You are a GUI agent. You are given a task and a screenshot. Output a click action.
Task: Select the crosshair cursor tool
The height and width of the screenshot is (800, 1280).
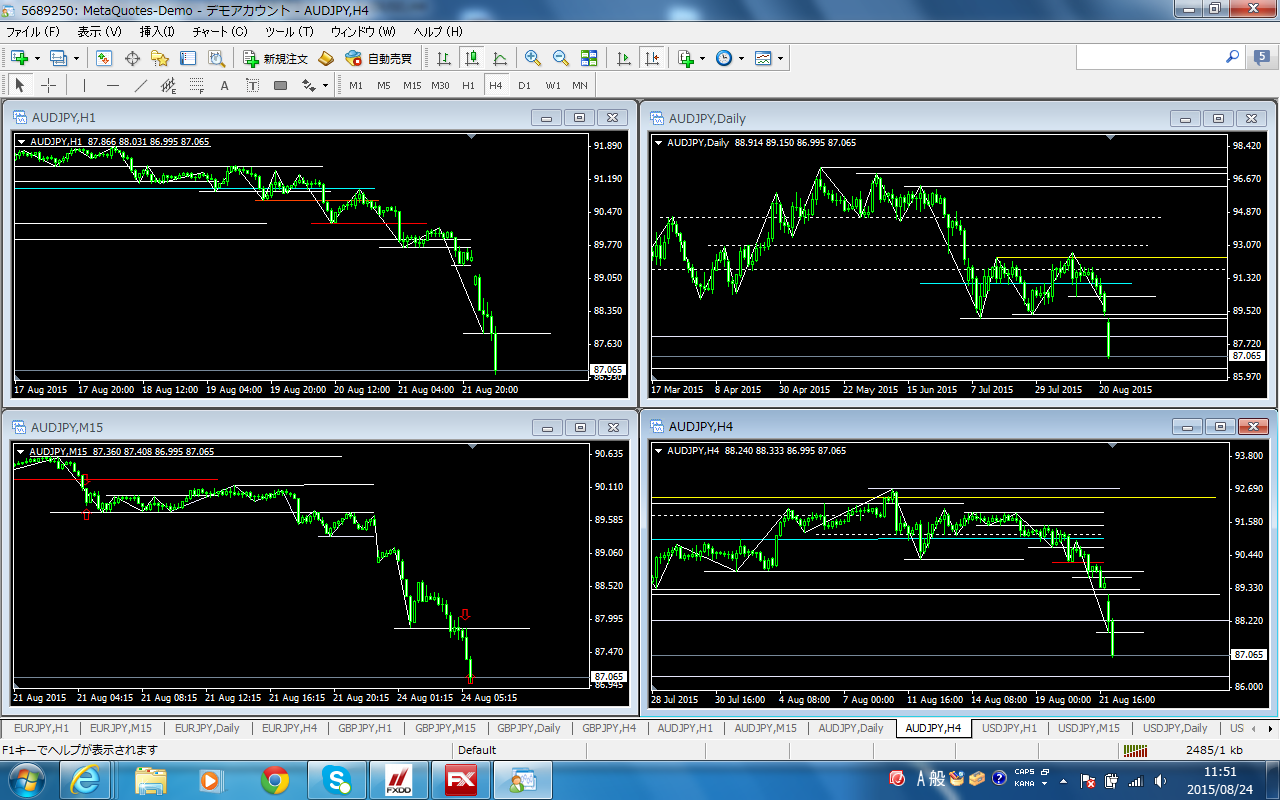click(48, 86)
